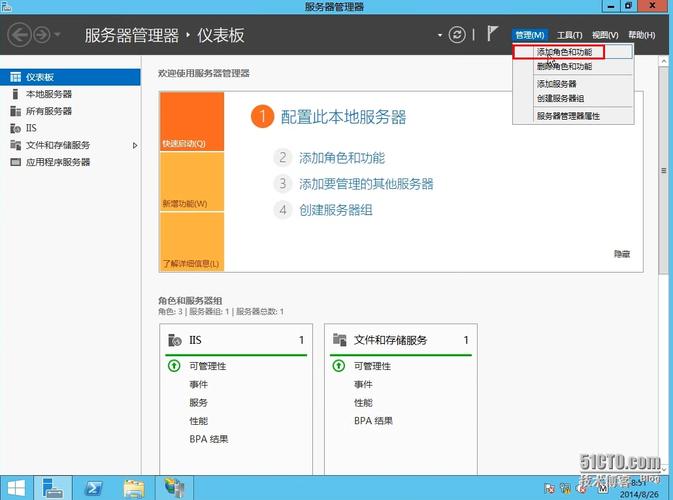Open the fourth pinned taskbar application

point(174,488)
